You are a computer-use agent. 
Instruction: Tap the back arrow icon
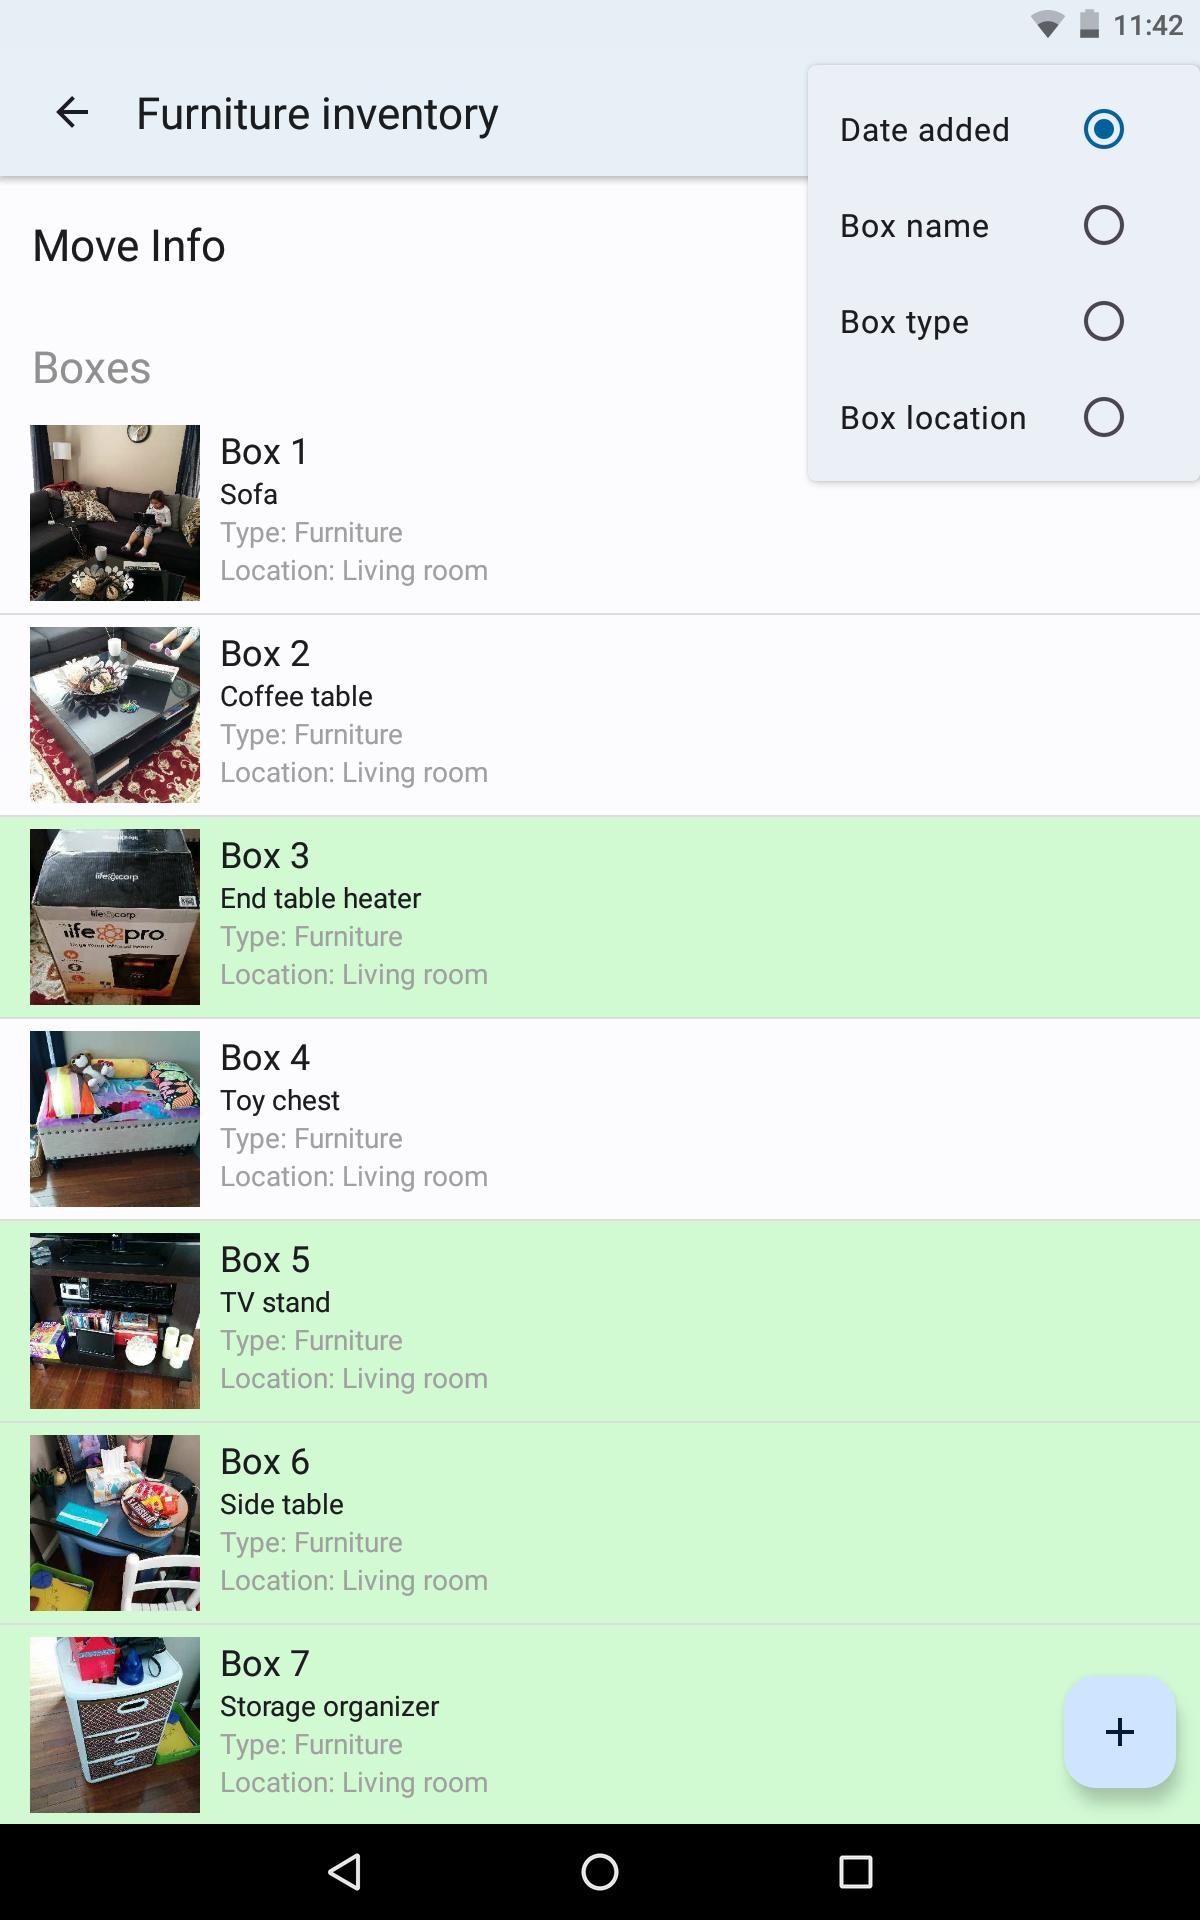coord(72,112)
